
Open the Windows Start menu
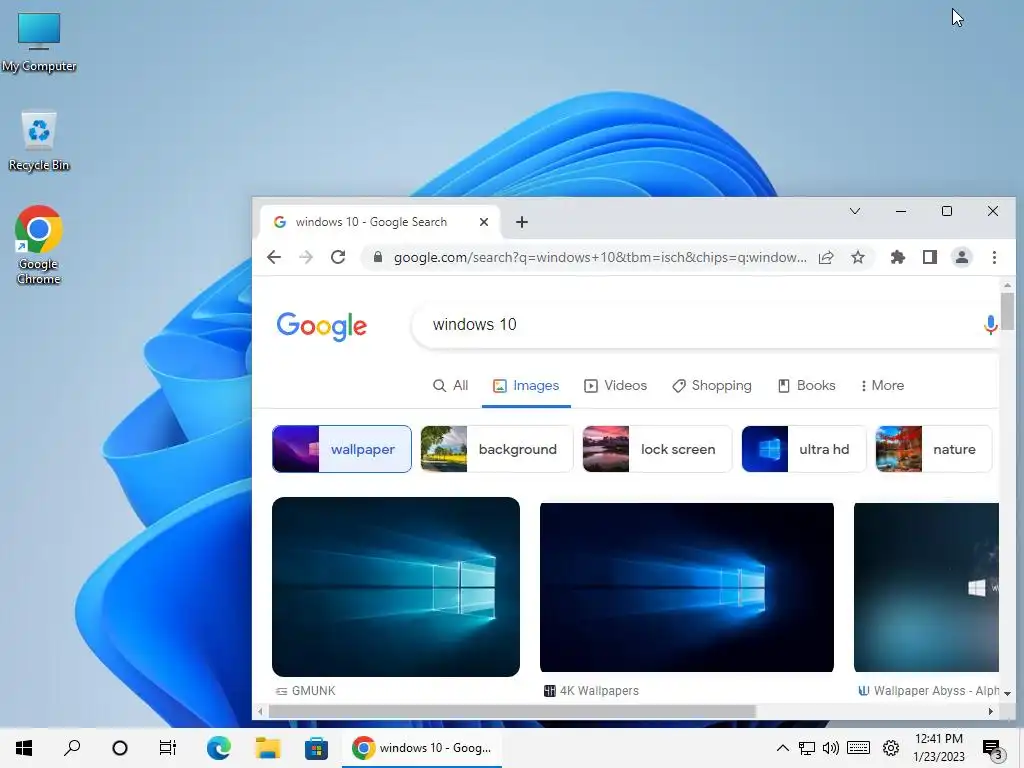click(x=24, y=748)
